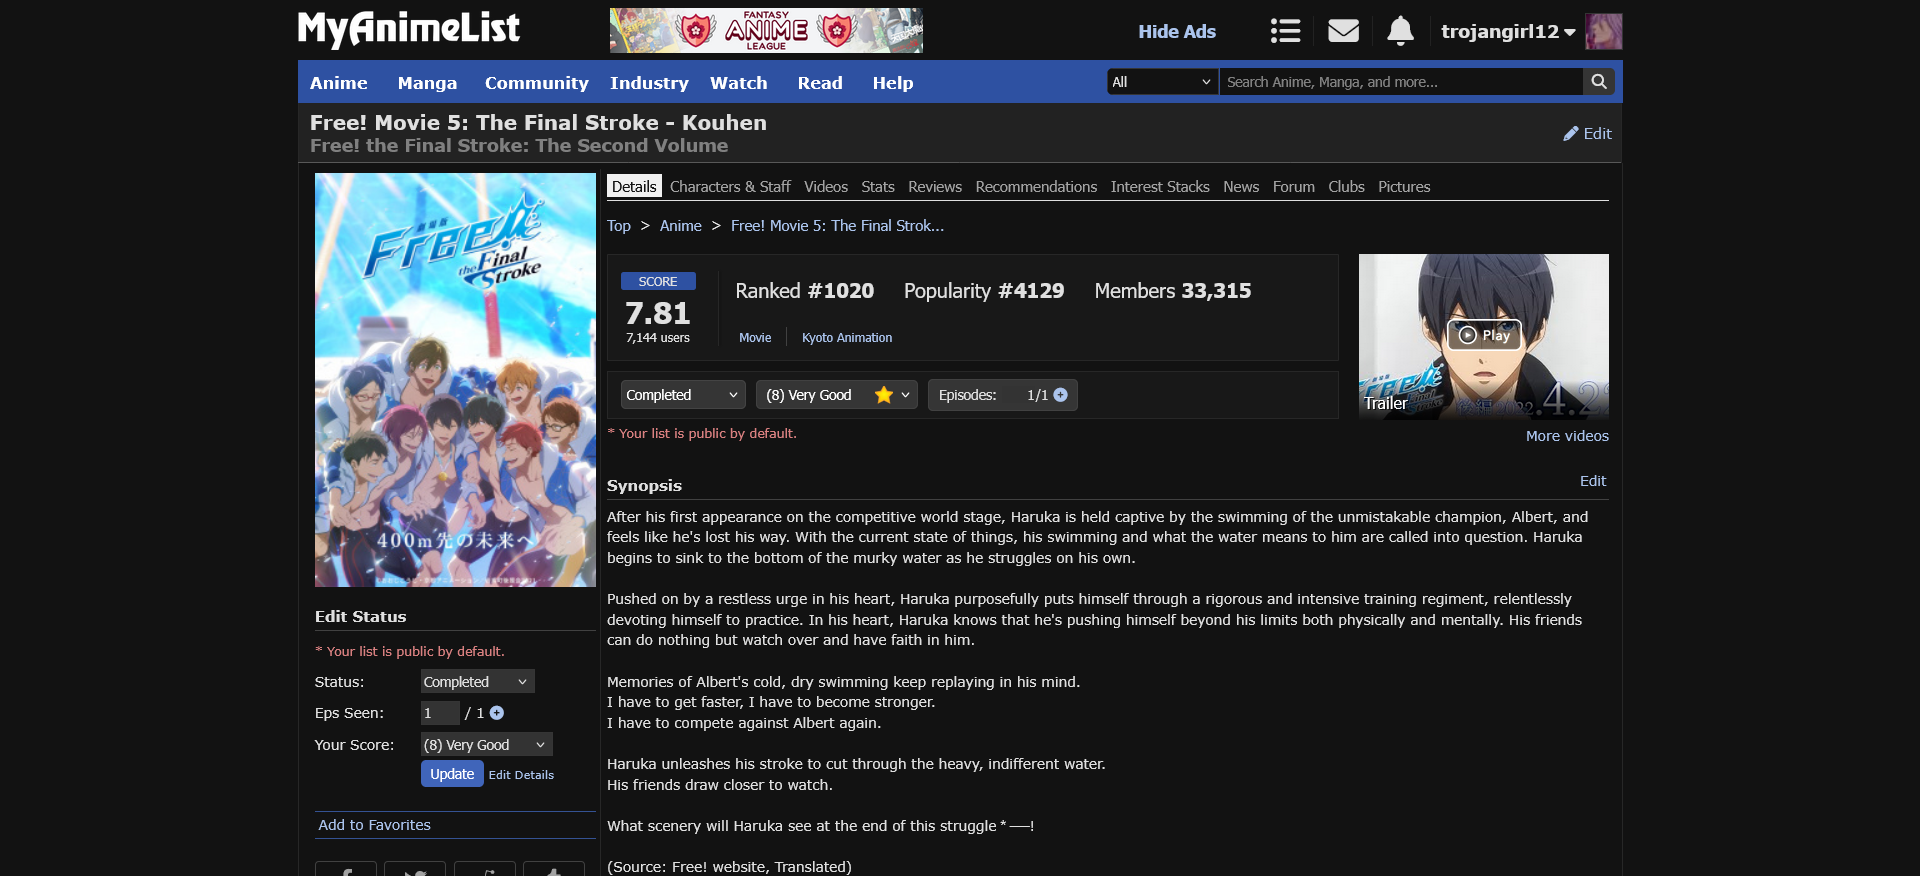Open the sidebar Your Score dropdown

pyautogui.click(x=486, y=745)
